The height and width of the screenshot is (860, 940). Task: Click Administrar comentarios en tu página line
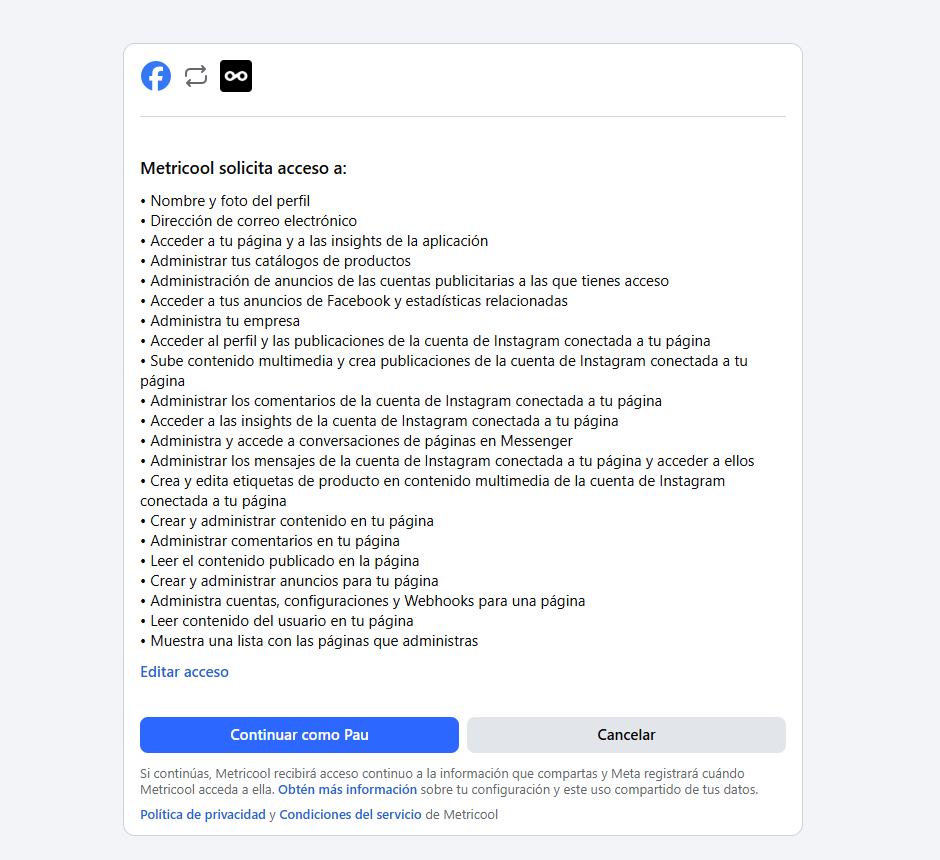[x=270, y=541]
